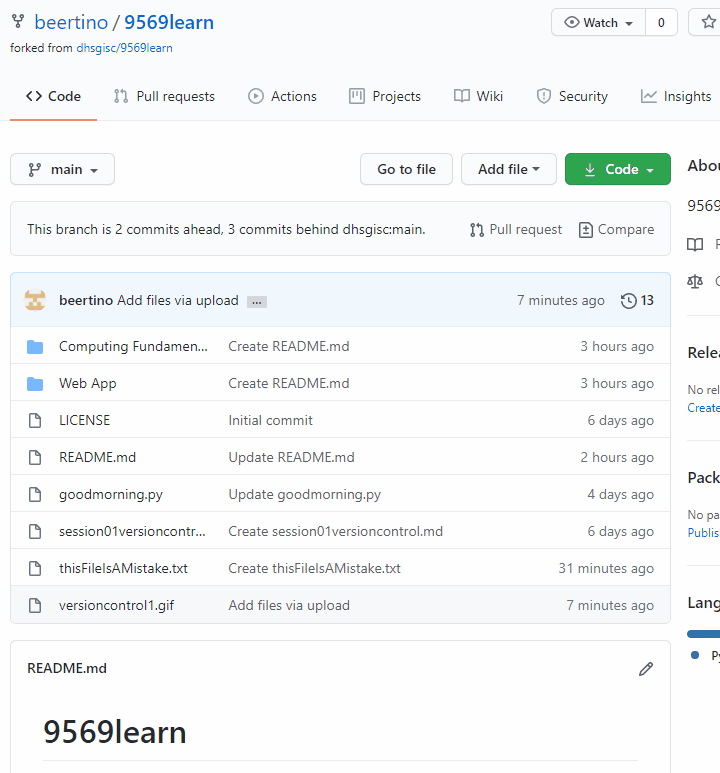Switch to the Actions tab
Screen dimensions: 720x773
tap(282, 96)
